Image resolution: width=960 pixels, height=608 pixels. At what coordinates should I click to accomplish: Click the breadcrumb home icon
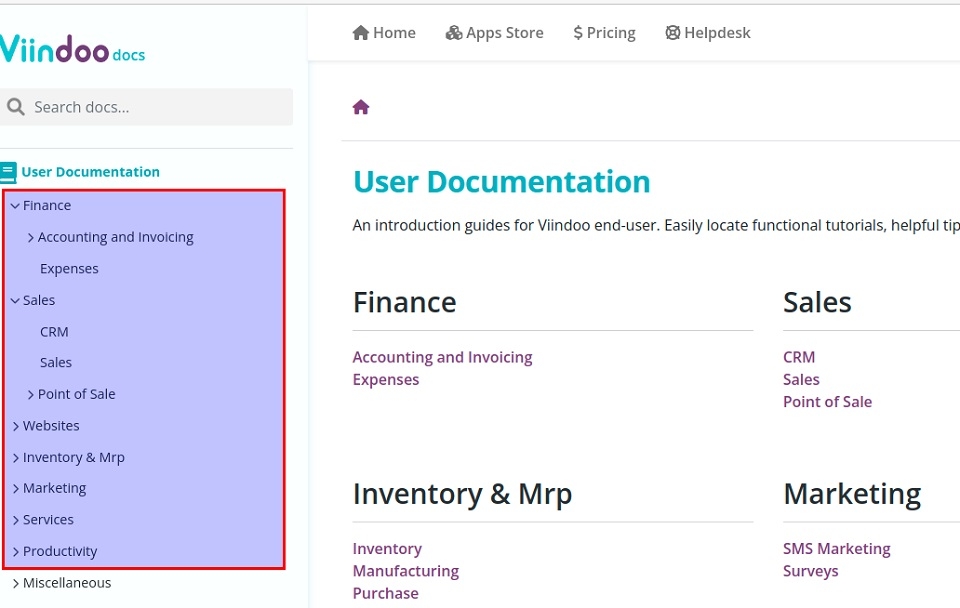tap(360, 106)
